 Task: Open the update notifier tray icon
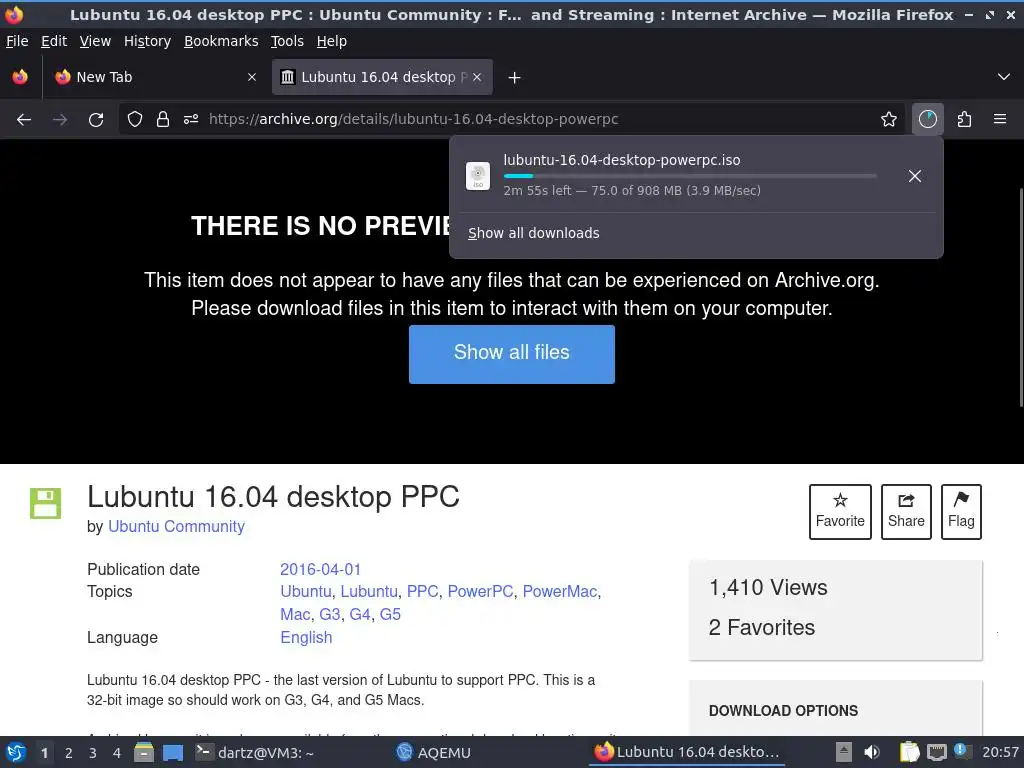962,751
